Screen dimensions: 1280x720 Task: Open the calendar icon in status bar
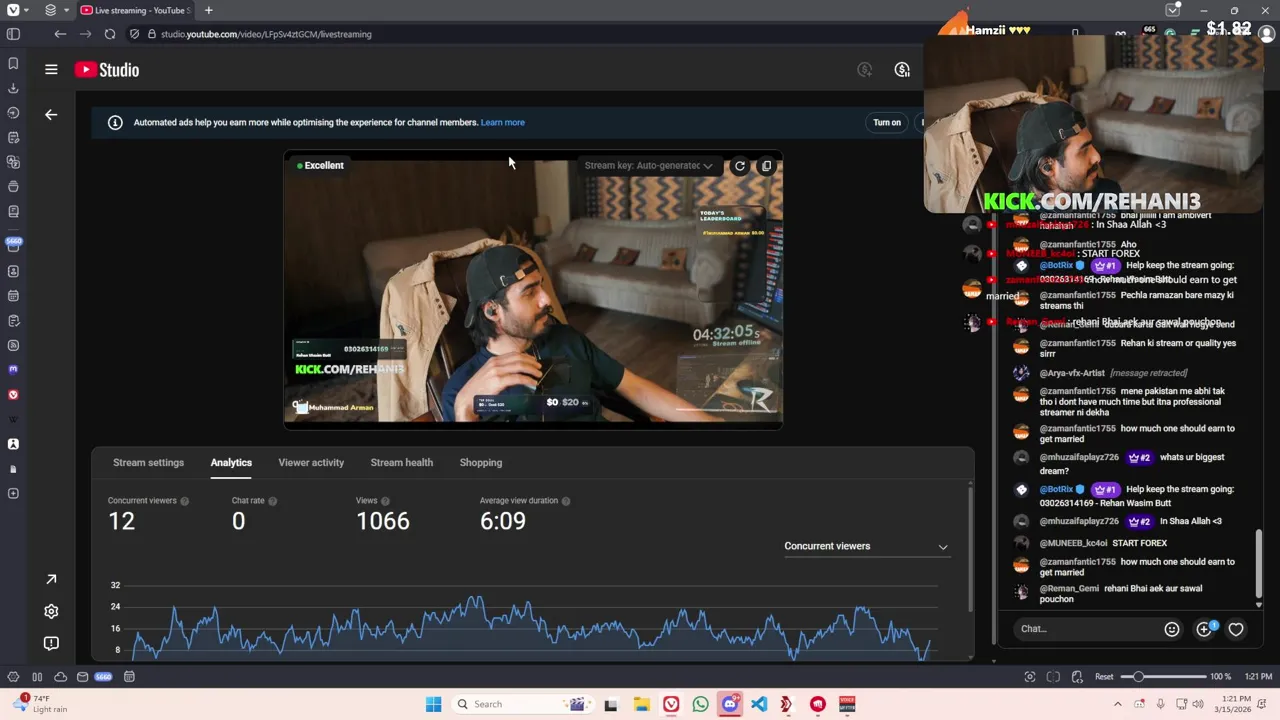tap(129, 677)
